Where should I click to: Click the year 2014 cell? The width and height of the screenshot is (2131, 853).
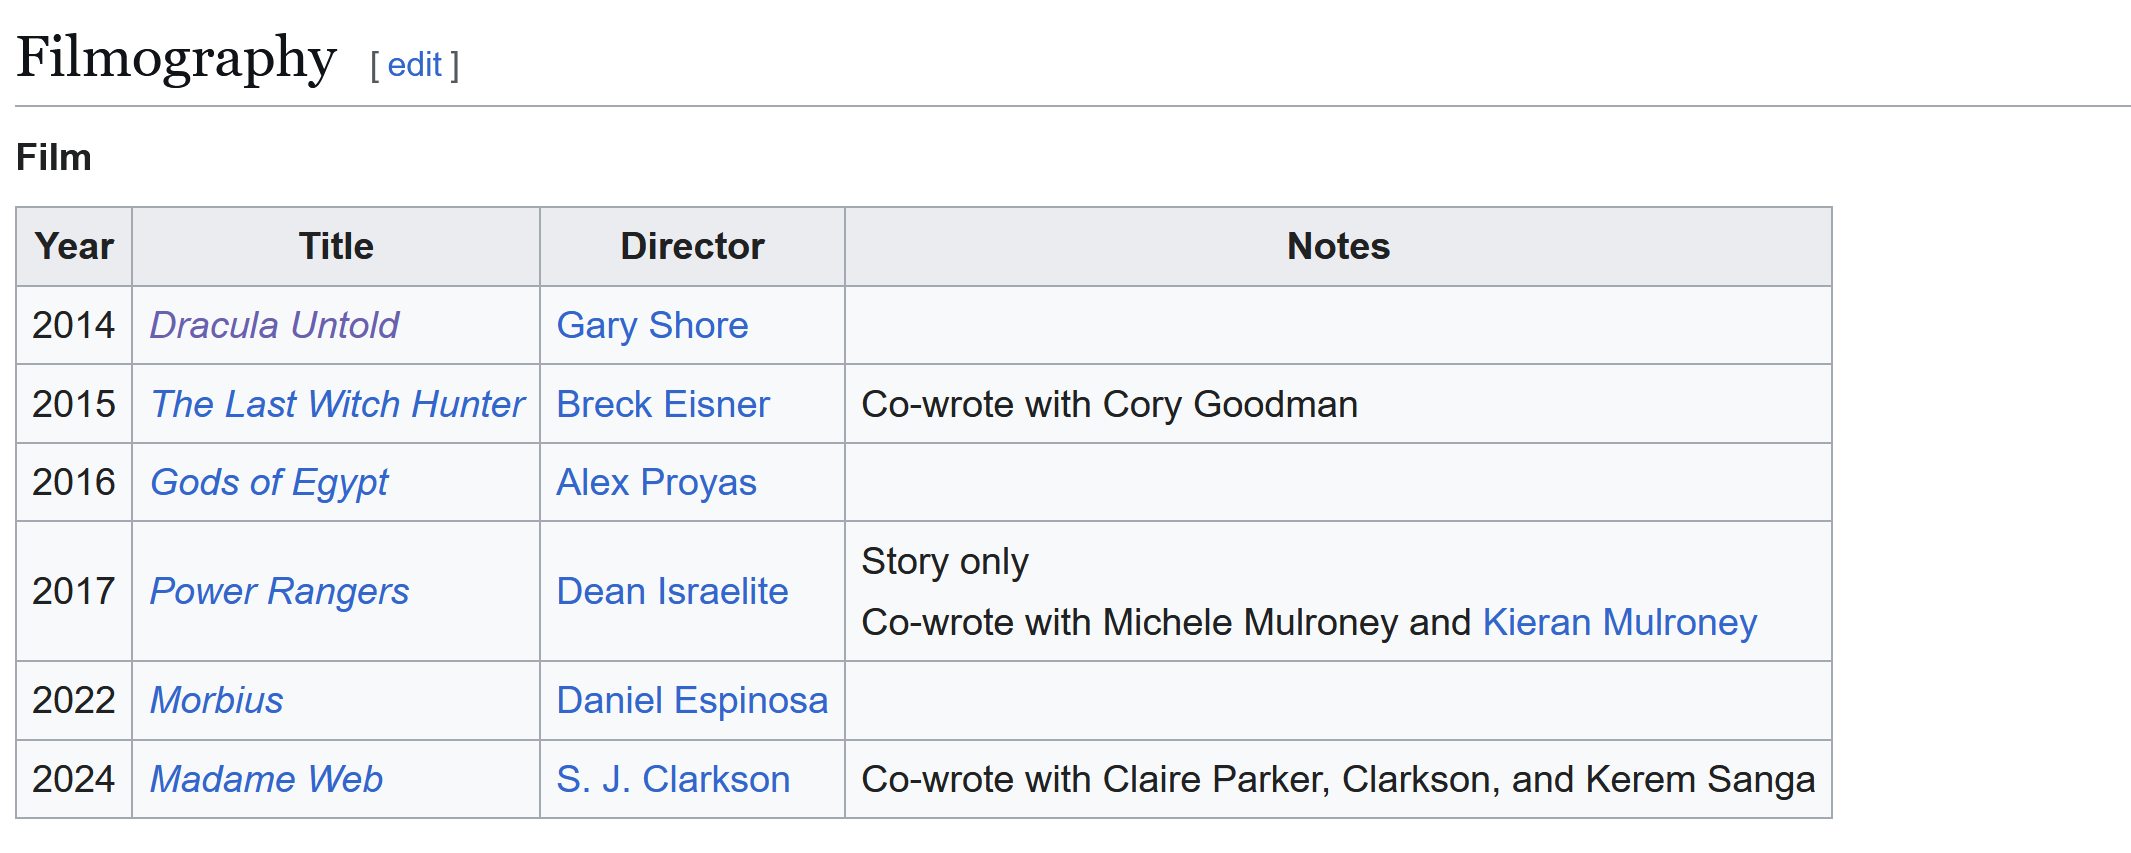[74, 325]
